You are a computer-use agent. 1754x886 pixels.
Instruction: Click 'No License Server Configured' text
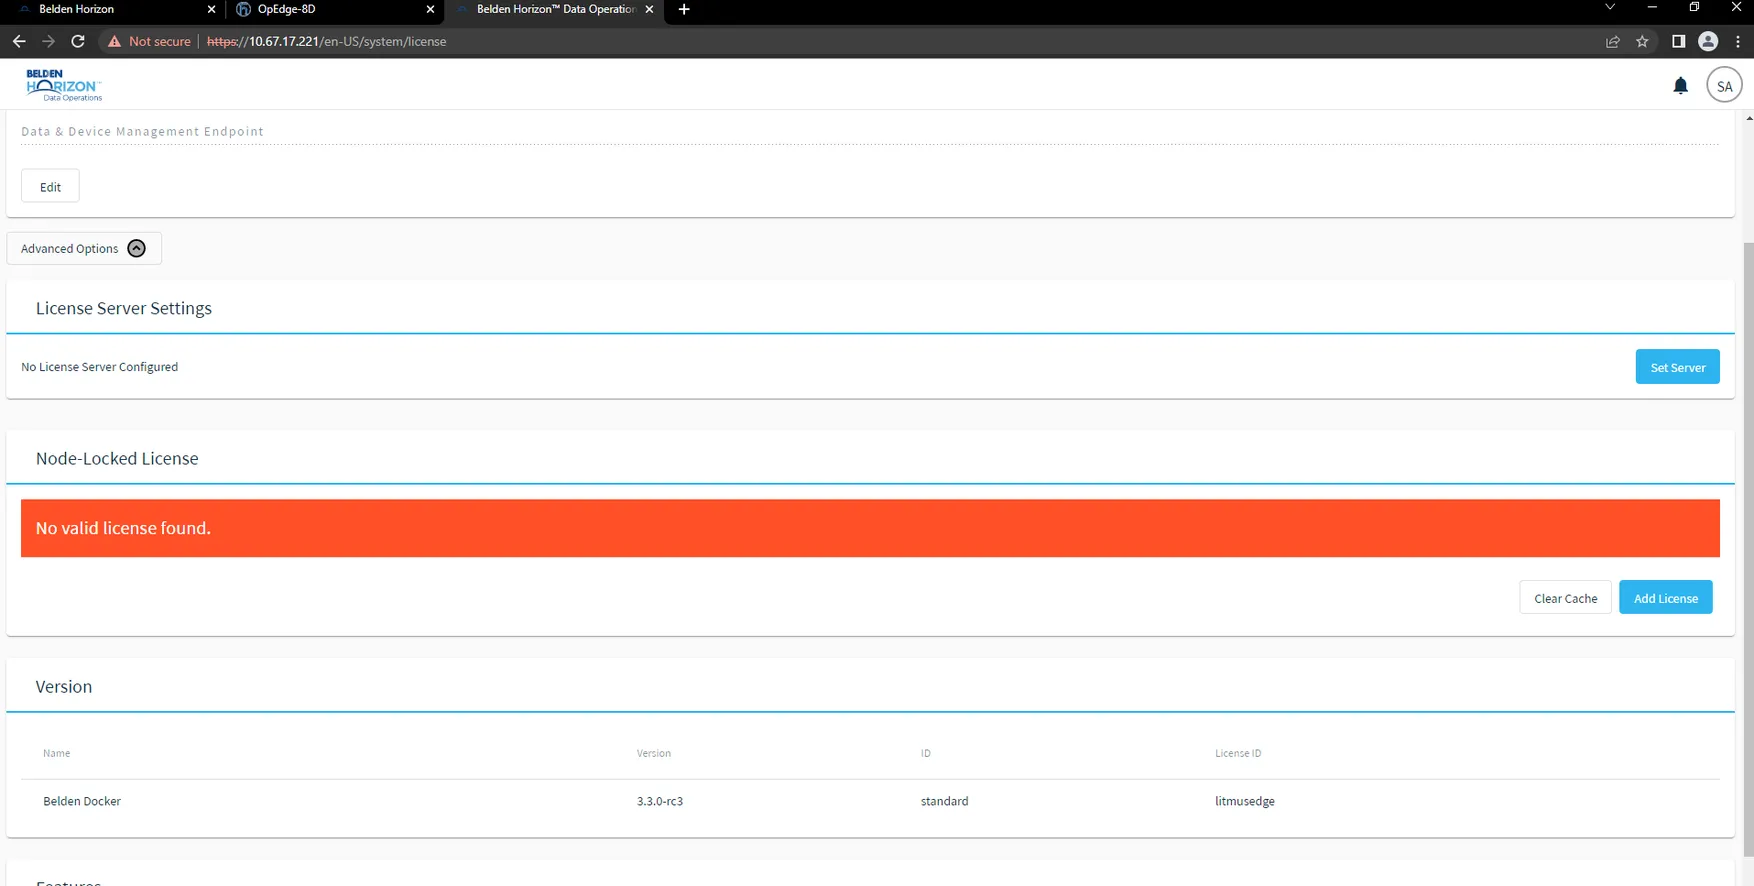point(99,367)
